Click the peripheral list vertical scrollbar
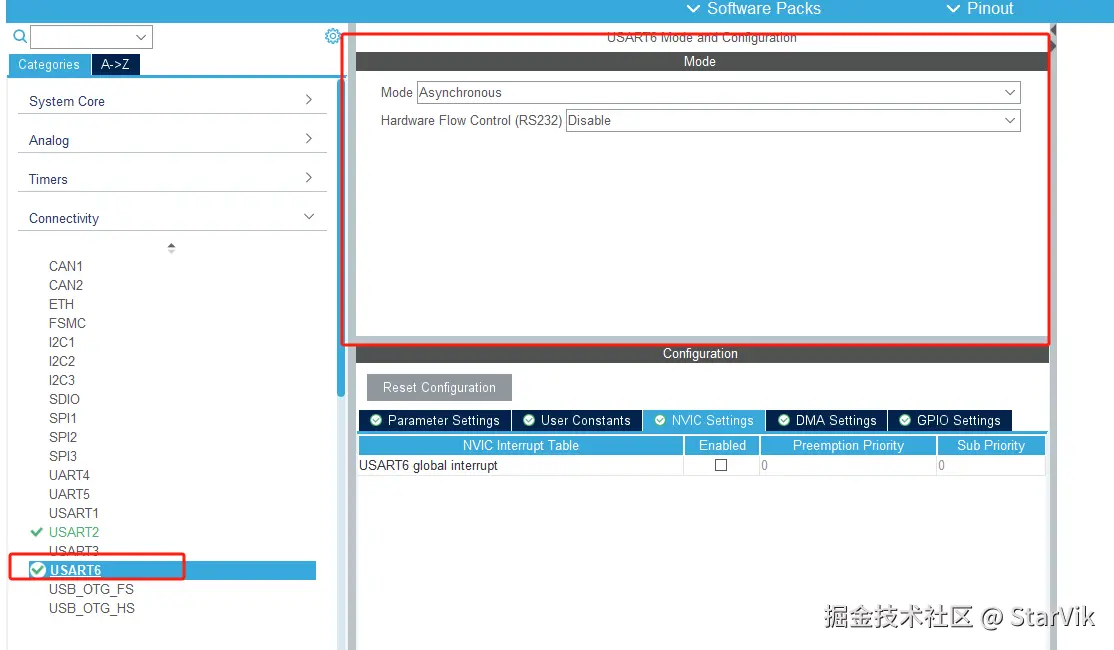Image resolution: width=1114 pixels, height=650 pixels. tap(341, 238)
